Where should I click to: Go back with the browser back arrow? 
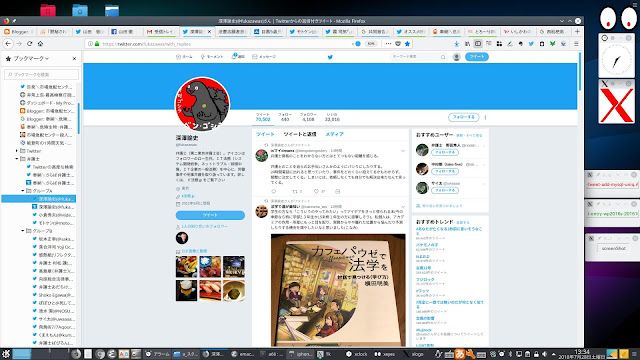8,44
